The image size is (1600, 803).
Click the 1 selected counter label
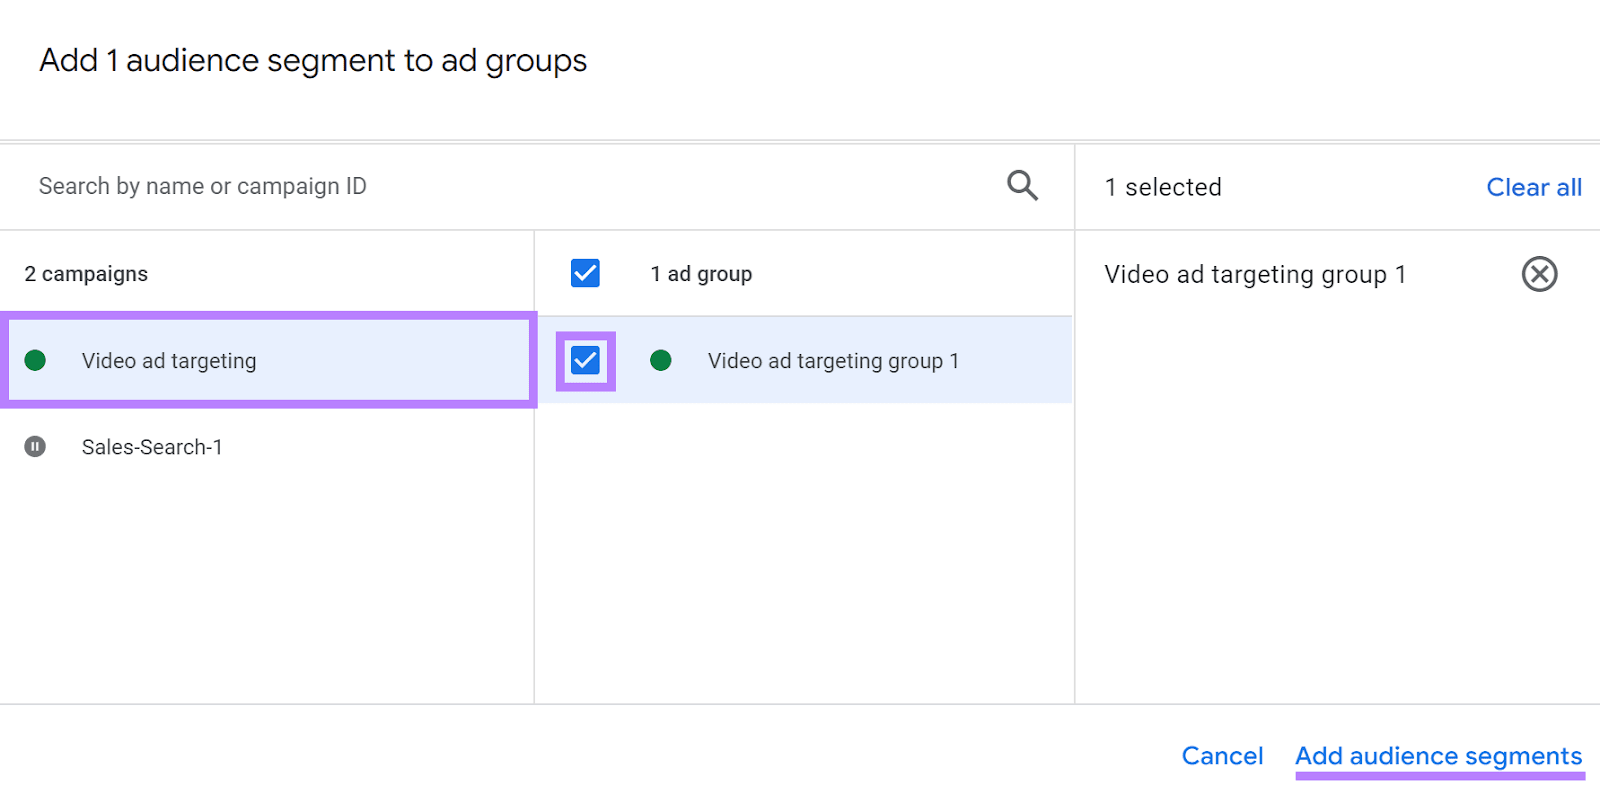pyautogui.click(x=1163, y=187)
